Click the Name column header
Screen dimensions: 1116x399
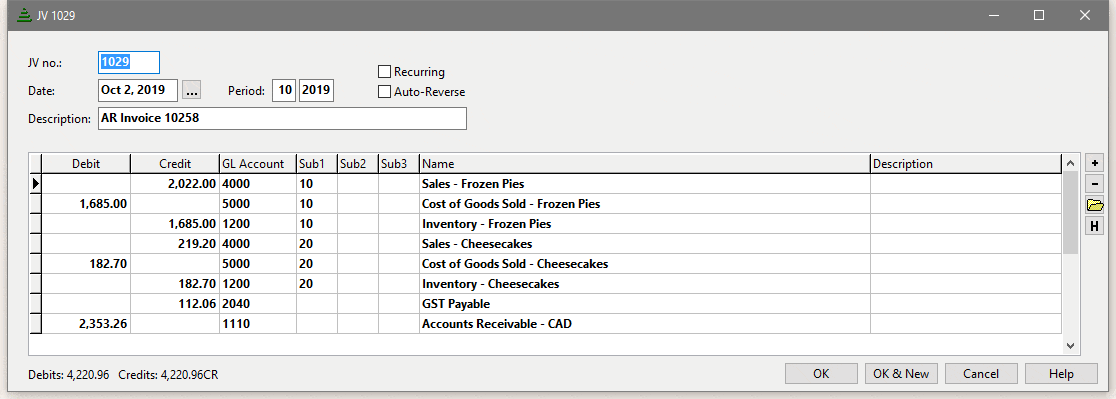645,164
